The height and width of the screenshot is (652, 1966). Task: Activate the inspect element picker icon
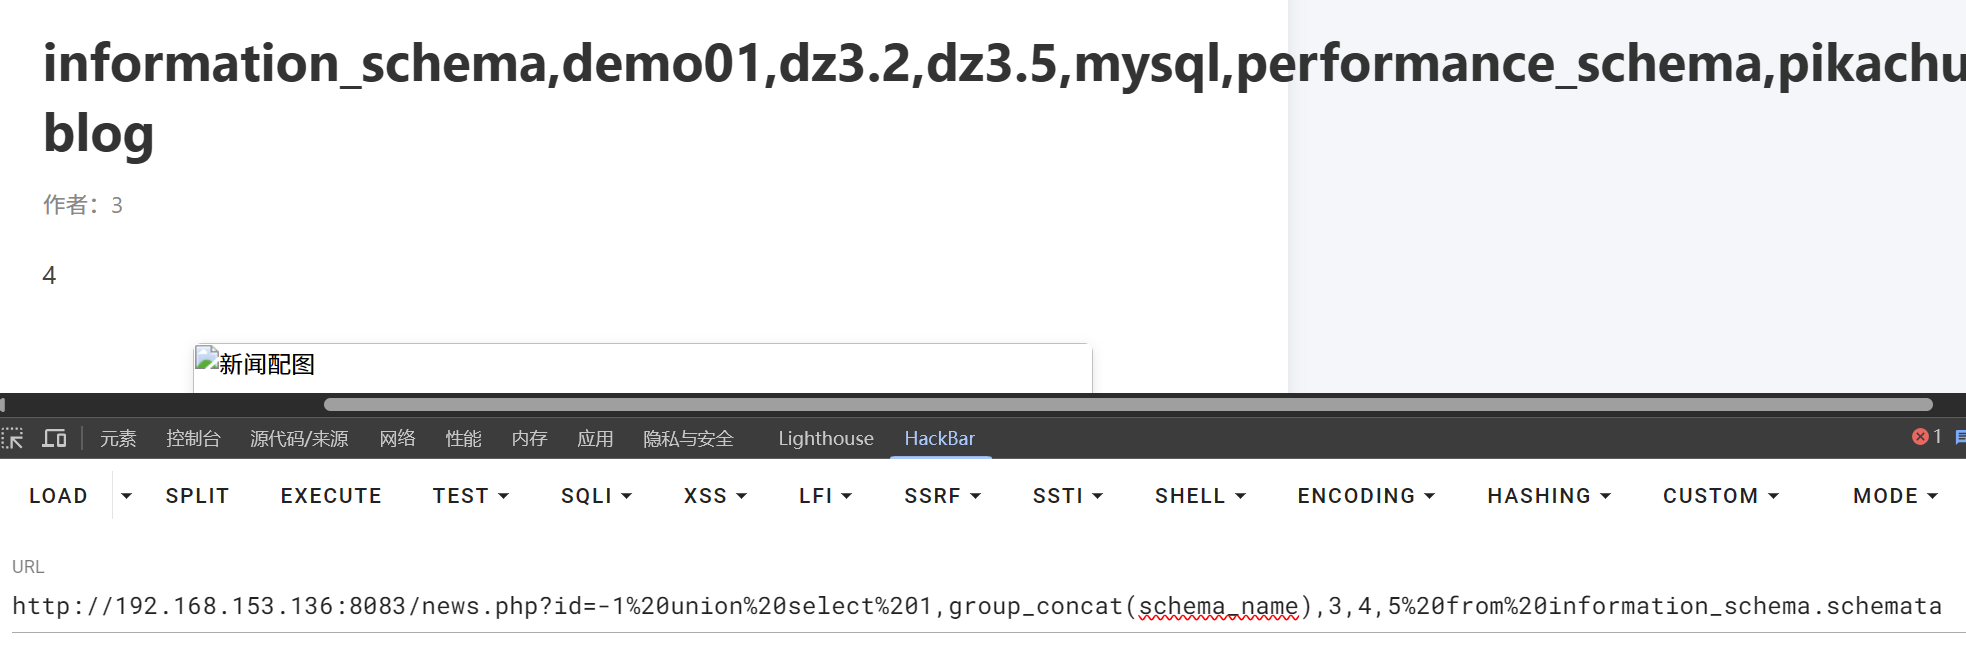tap(13, 438)
